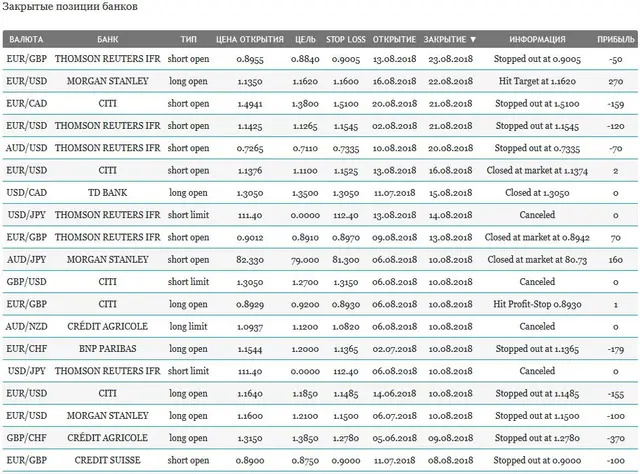Click 'Stopped out at 0.7335' cell
Screen dimensions: 640x474
coord(537,148)
